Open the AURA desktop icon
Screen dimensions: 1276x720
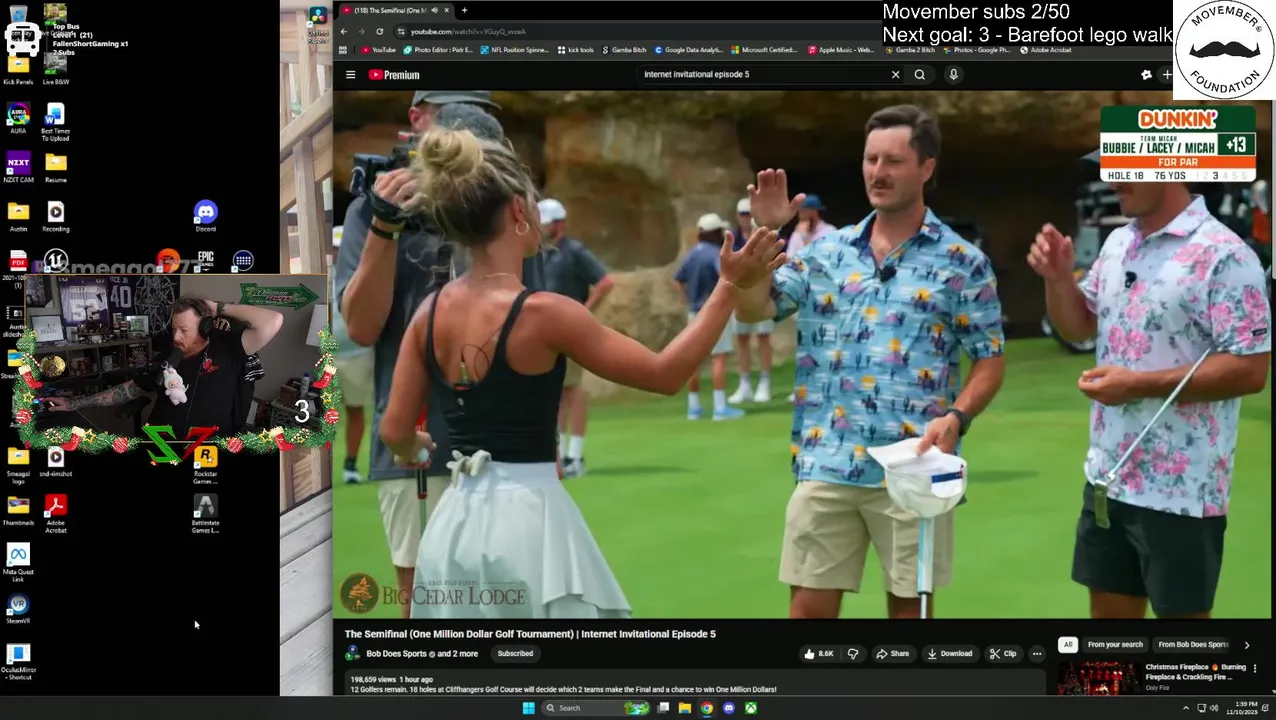18,118
